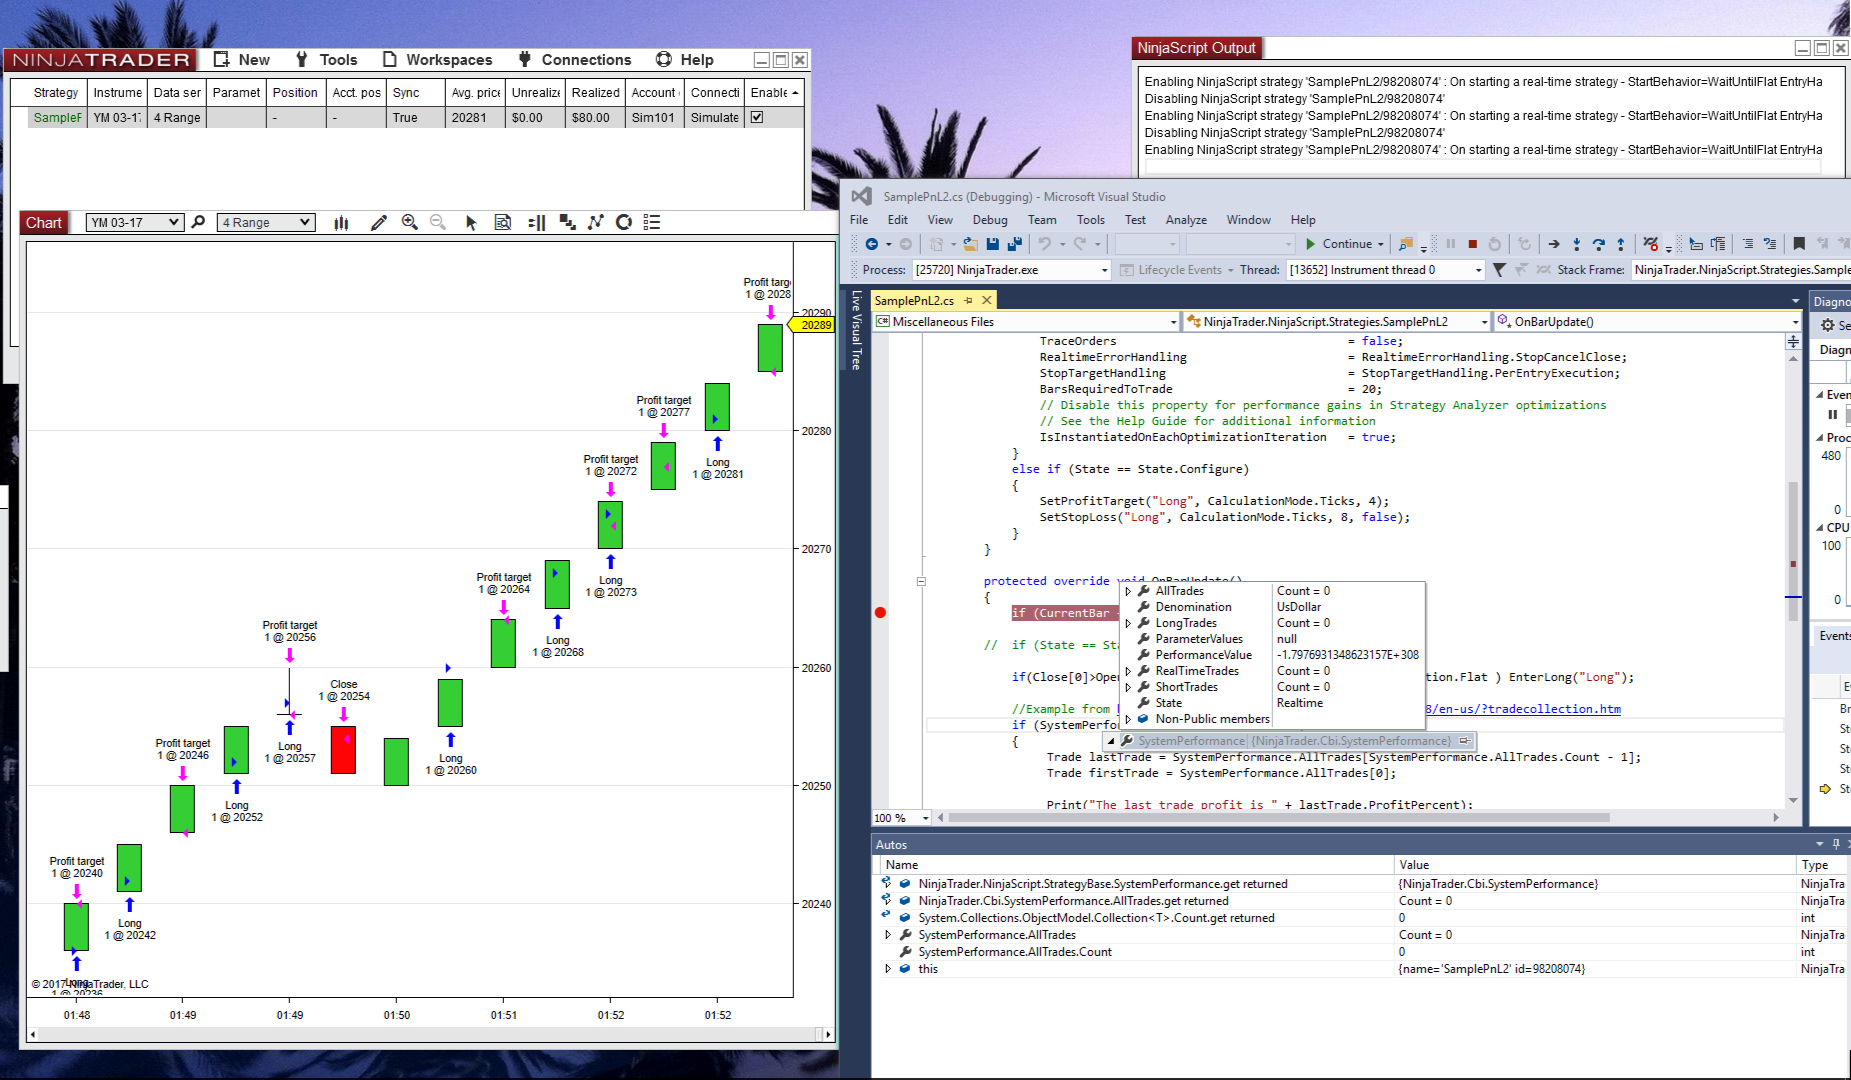Click the chart Zoom In magnifier icon
Viewport: 1851px width, 1080px height.
coord(409,222)
